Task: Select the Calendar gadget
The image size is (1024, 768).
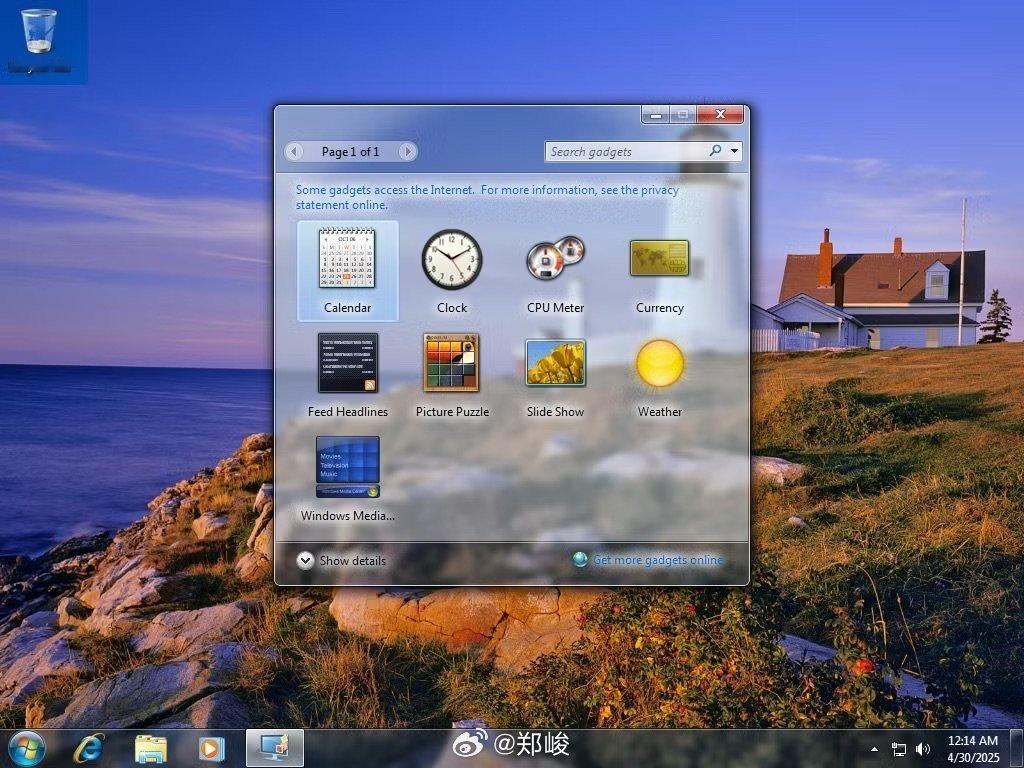Action: coord(347,270)
